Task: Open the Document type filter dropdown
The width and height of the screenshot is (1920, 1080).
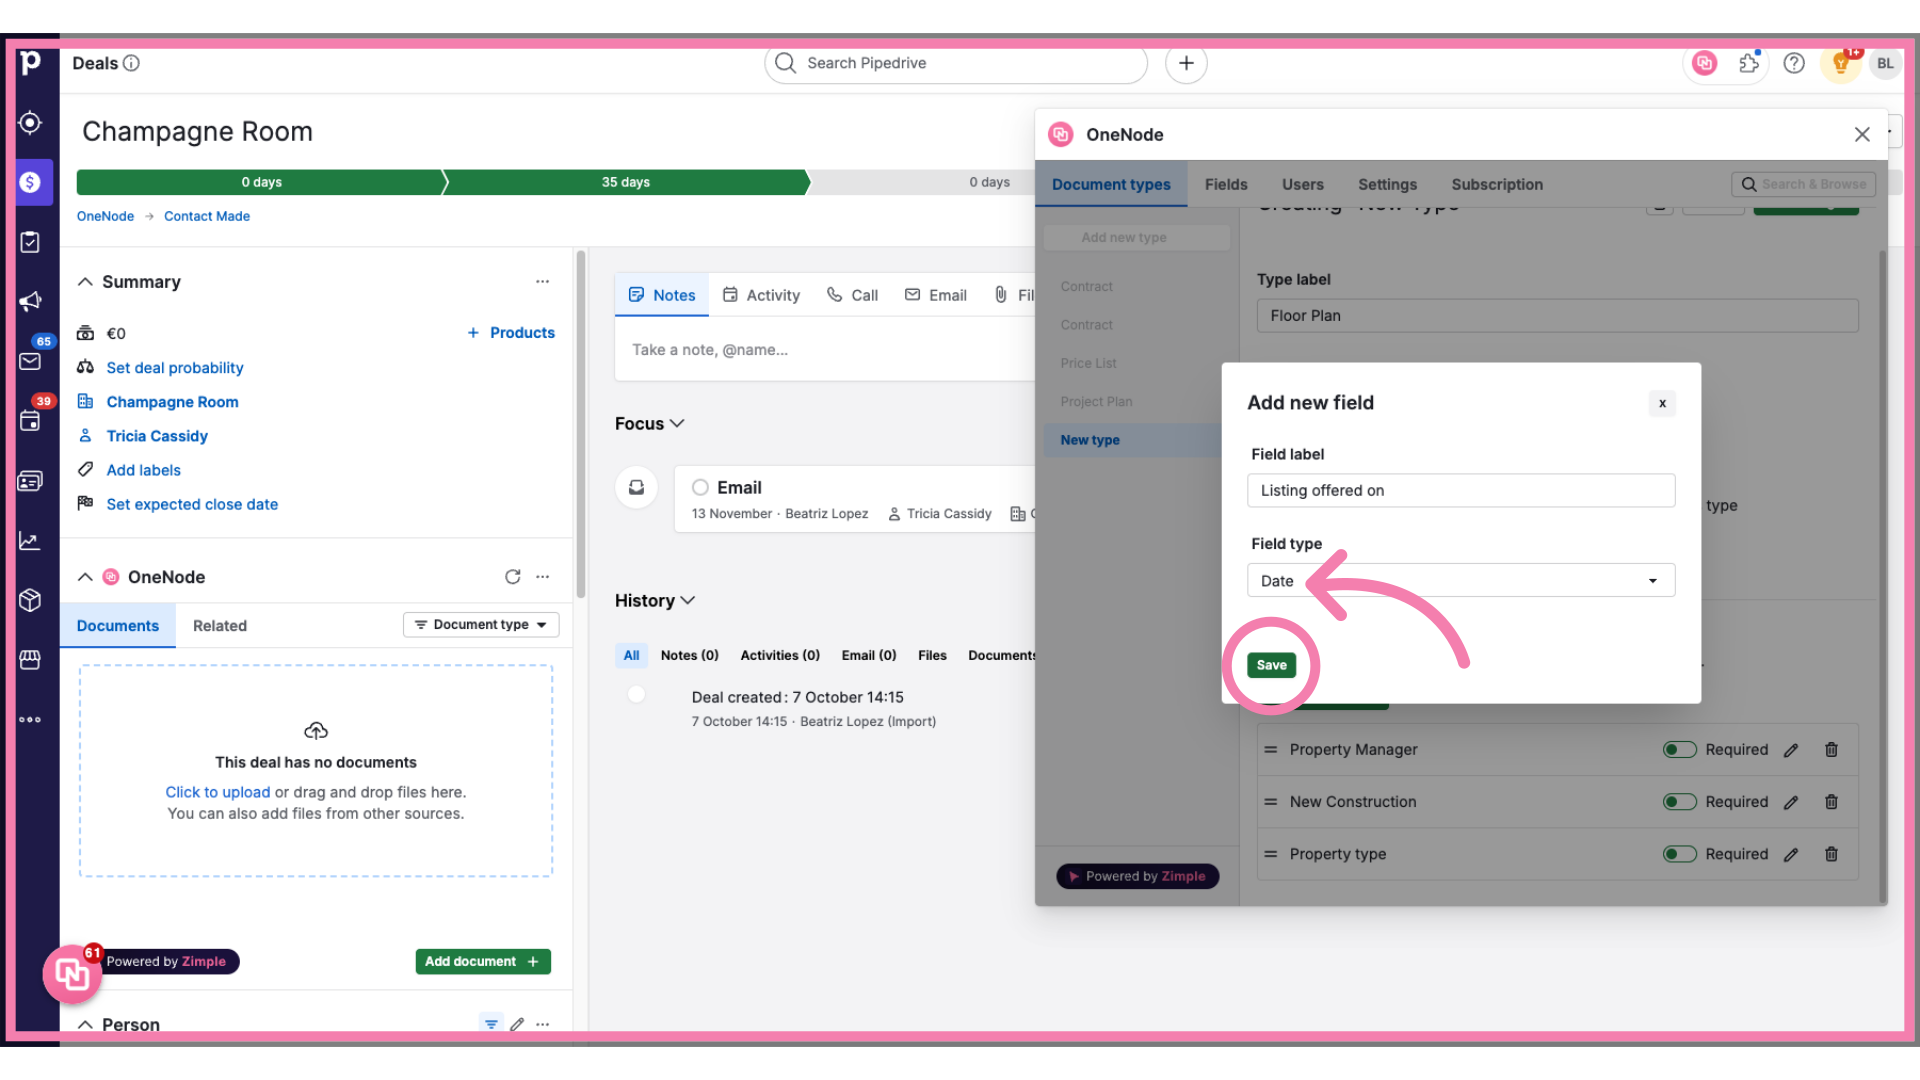Action: click(481, 625)
